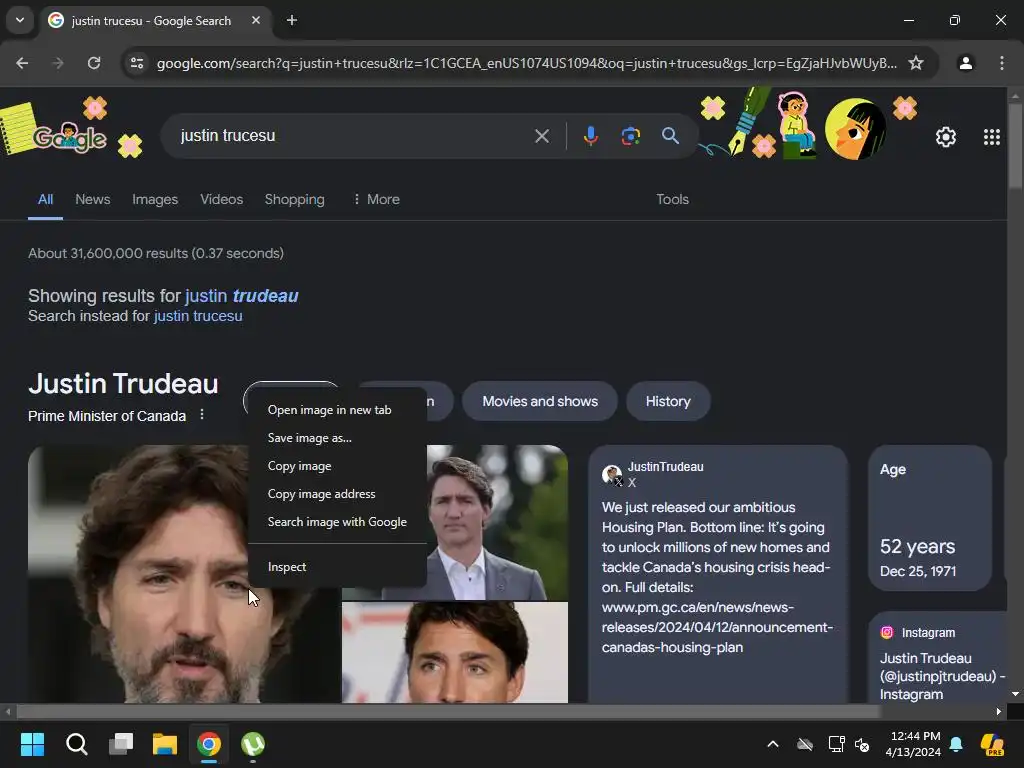The width and height of the screenshot is (1024, 768).
Task: Expand the More search options
Action: point(376,199)
